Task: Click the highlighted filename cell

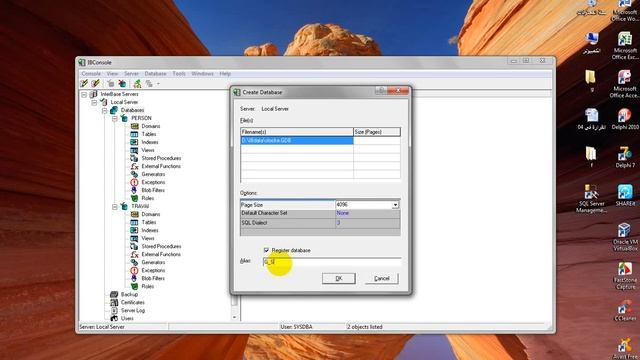Action: pos(297,140)
